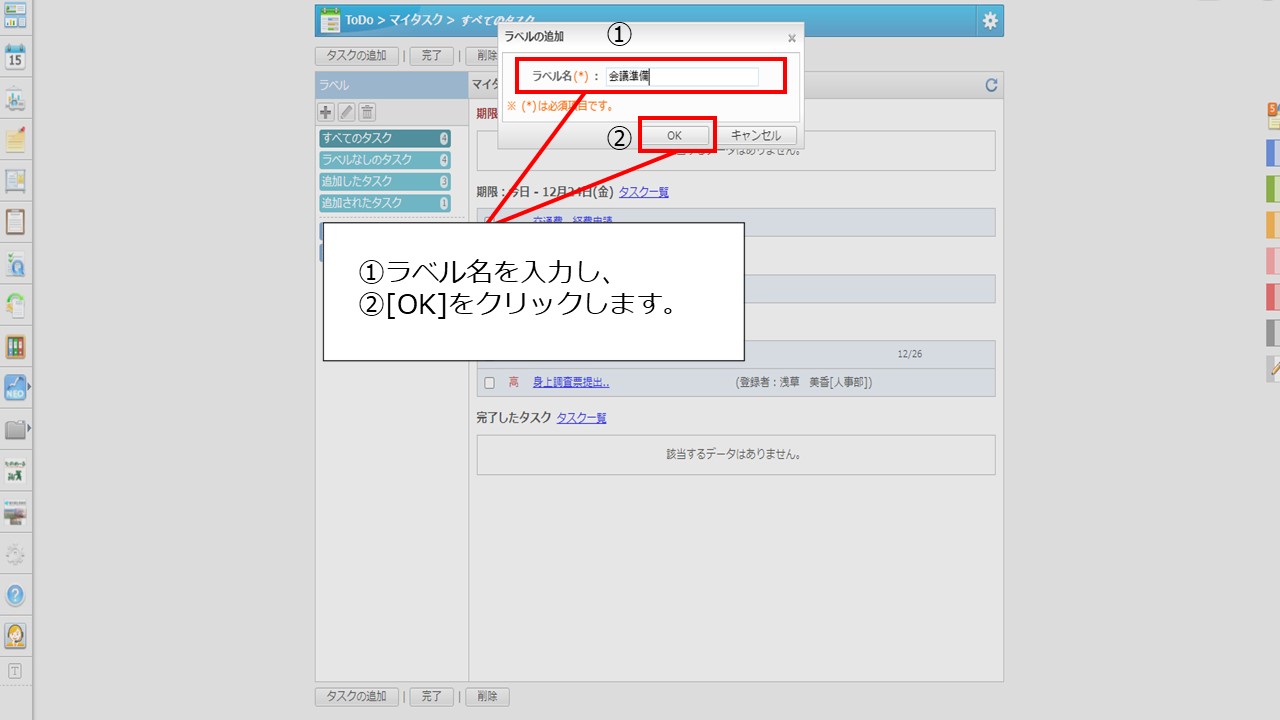Click the small T icon in sidebar
The image size is (1280, 720).
(15, 670)
